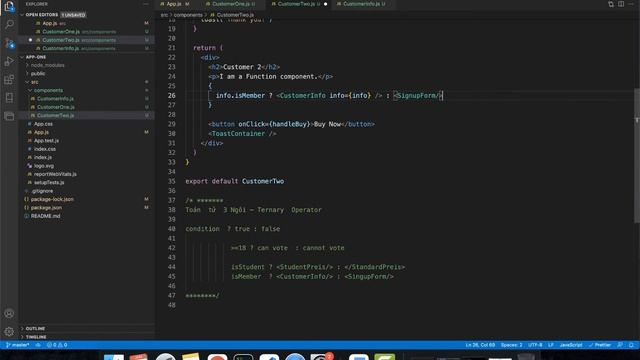Expand the Outline section

tap(35, 329)
